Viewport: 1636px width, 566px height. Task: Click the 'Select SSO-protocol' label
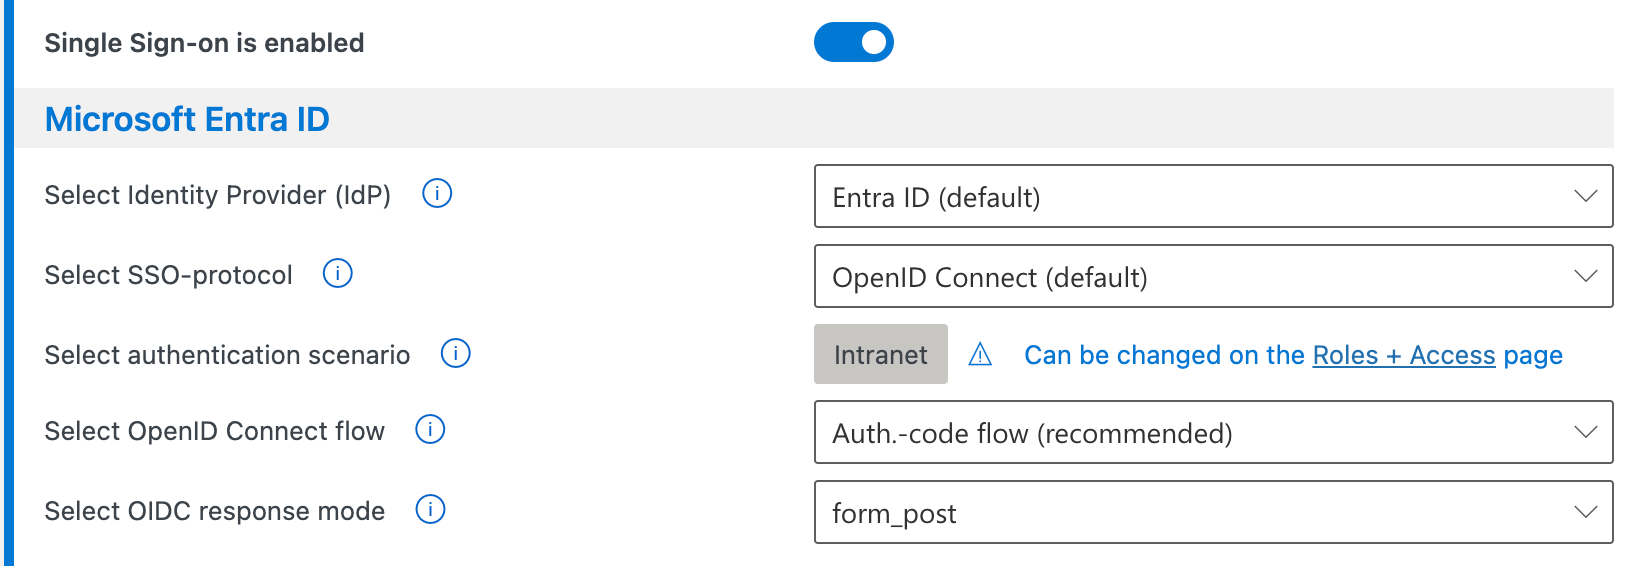click(x=168, y=275)
